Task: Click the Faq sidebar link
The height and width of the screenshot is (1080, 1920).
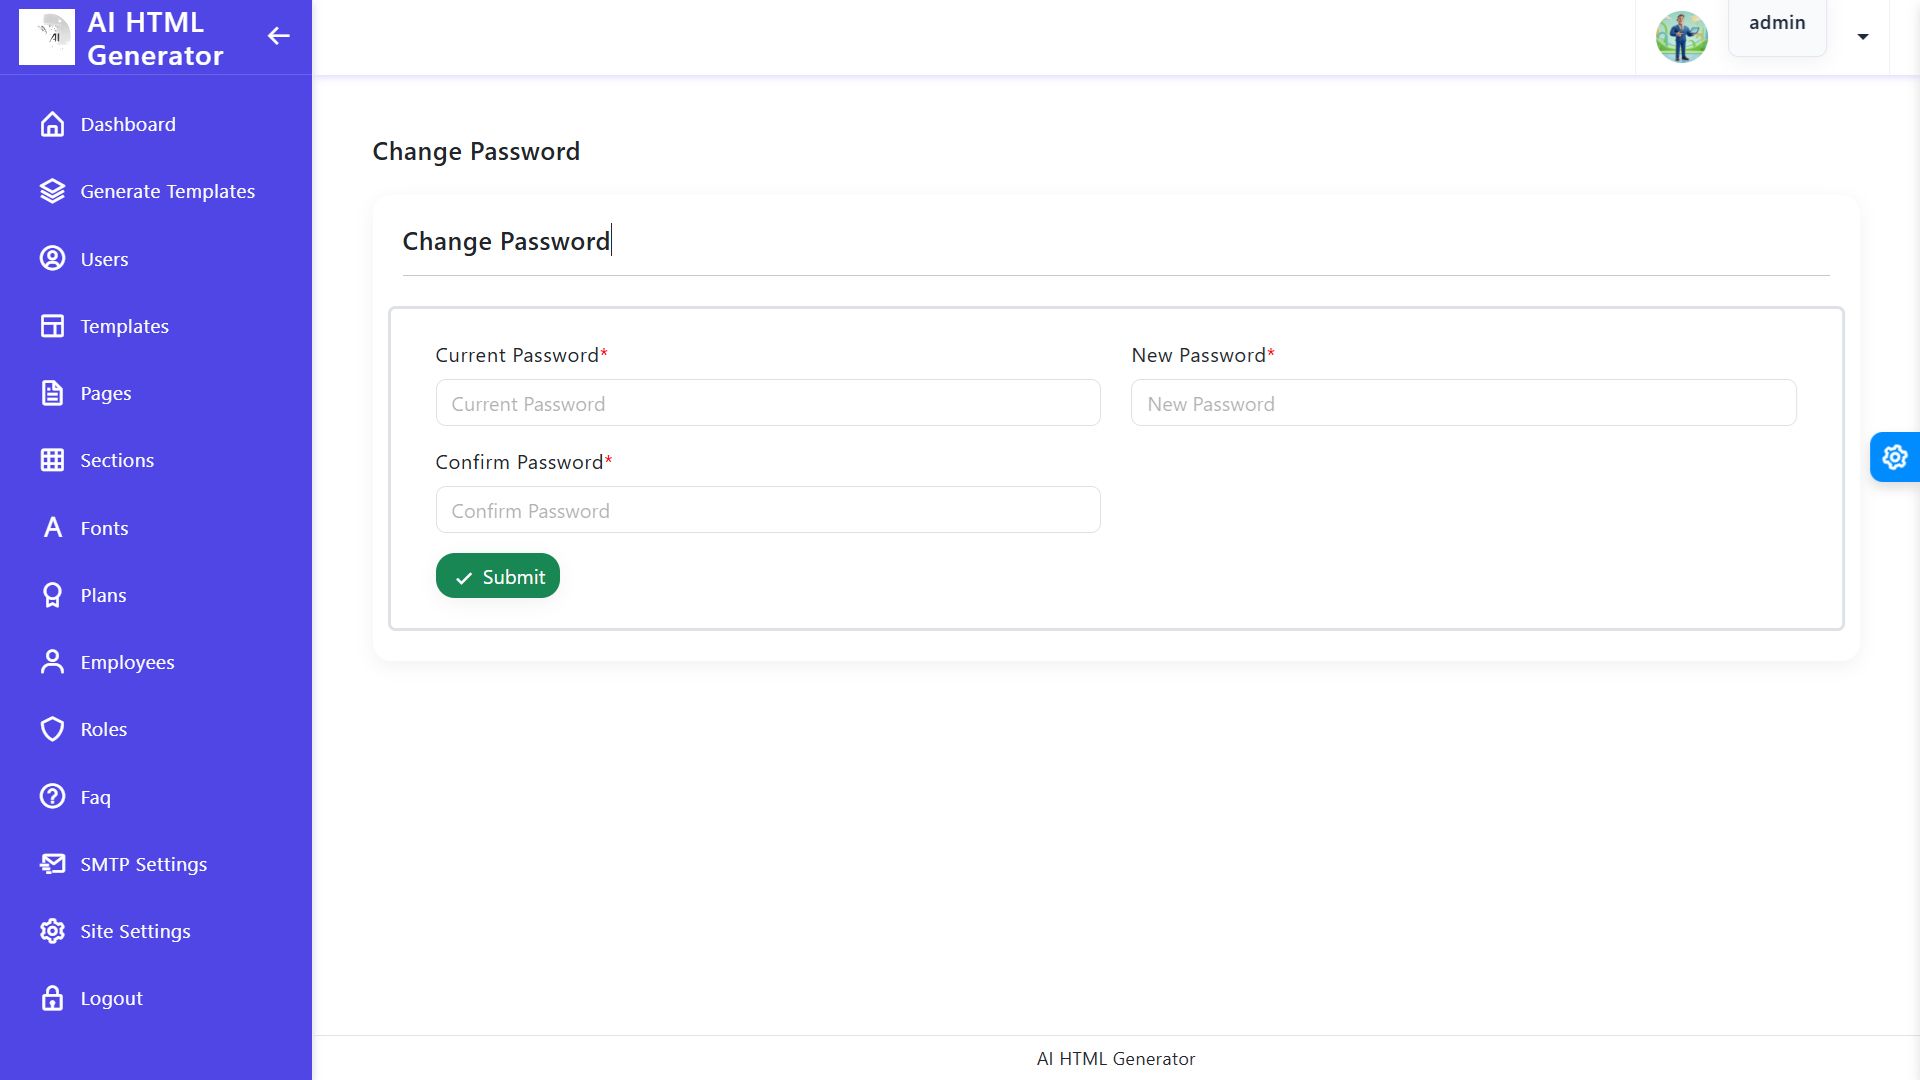Action: 95,797
